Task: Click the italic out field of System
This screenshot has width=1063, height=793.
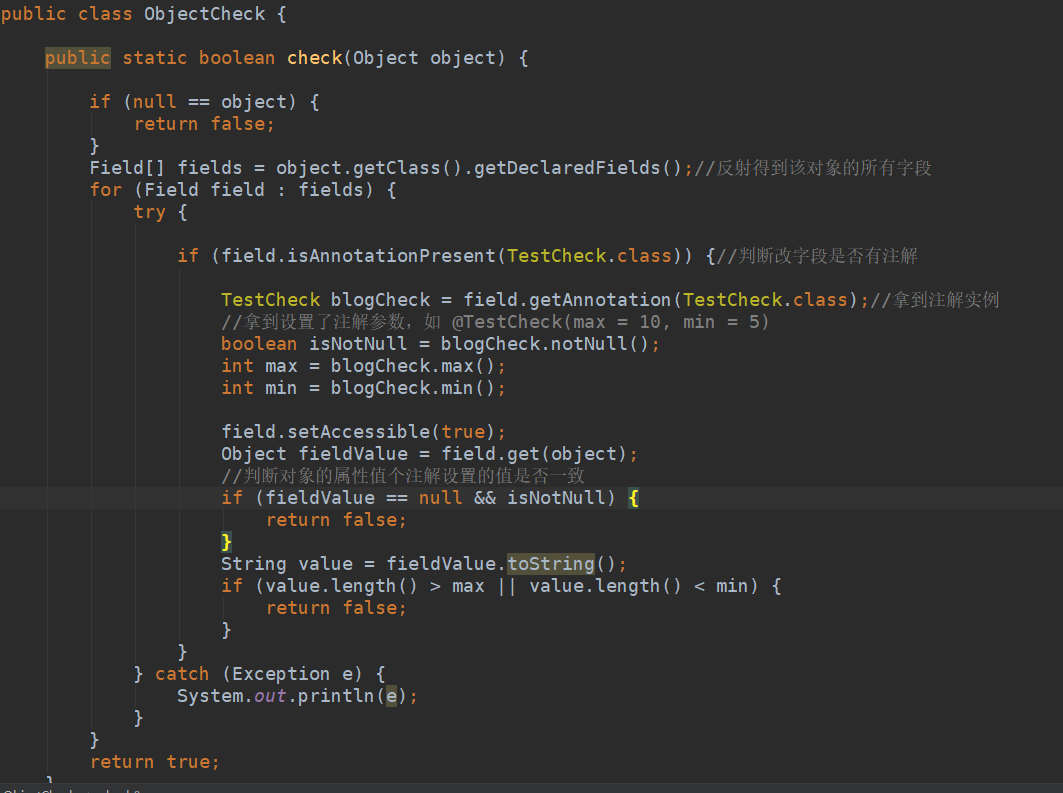Action: [270, 696]
